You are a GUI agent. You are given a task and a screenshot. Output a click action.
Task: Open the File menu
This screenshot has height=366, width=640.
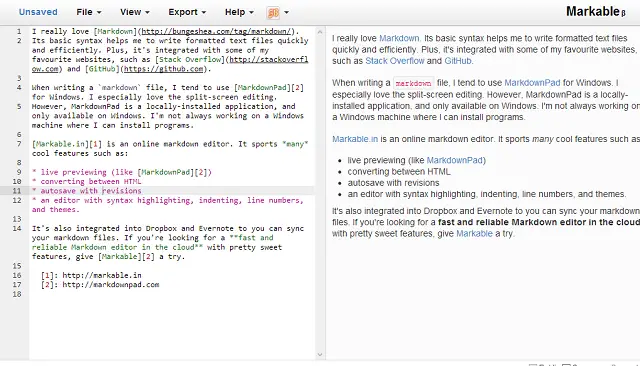click(x=89, y=12)
